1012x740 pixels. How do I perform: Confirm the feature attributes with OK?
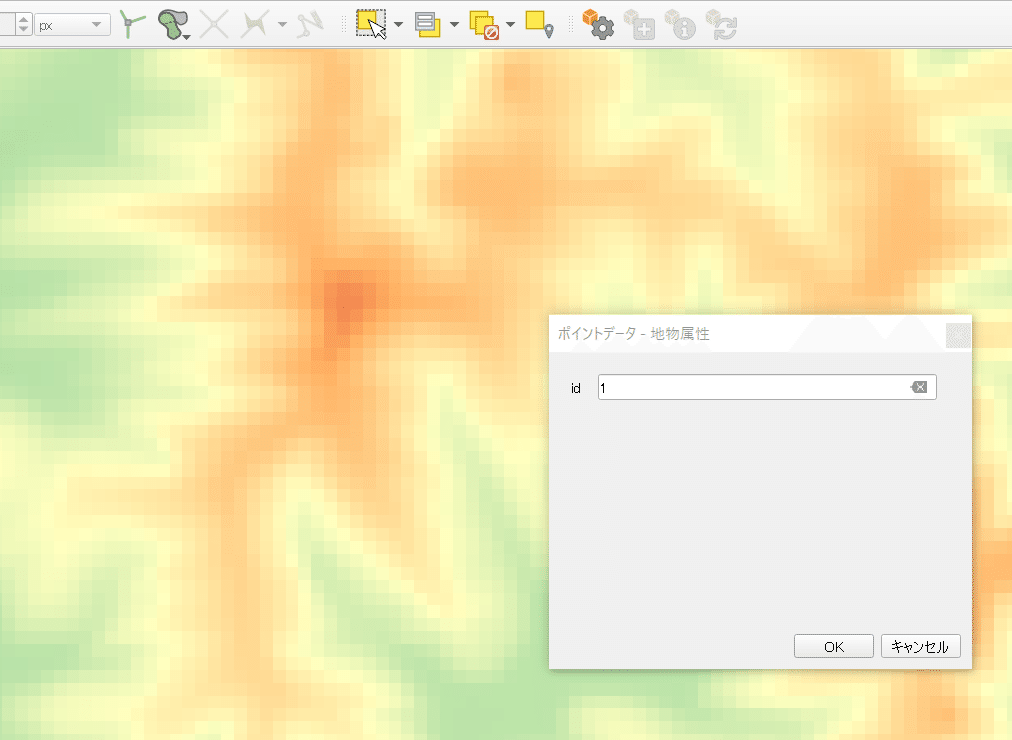tap(834, 646)
